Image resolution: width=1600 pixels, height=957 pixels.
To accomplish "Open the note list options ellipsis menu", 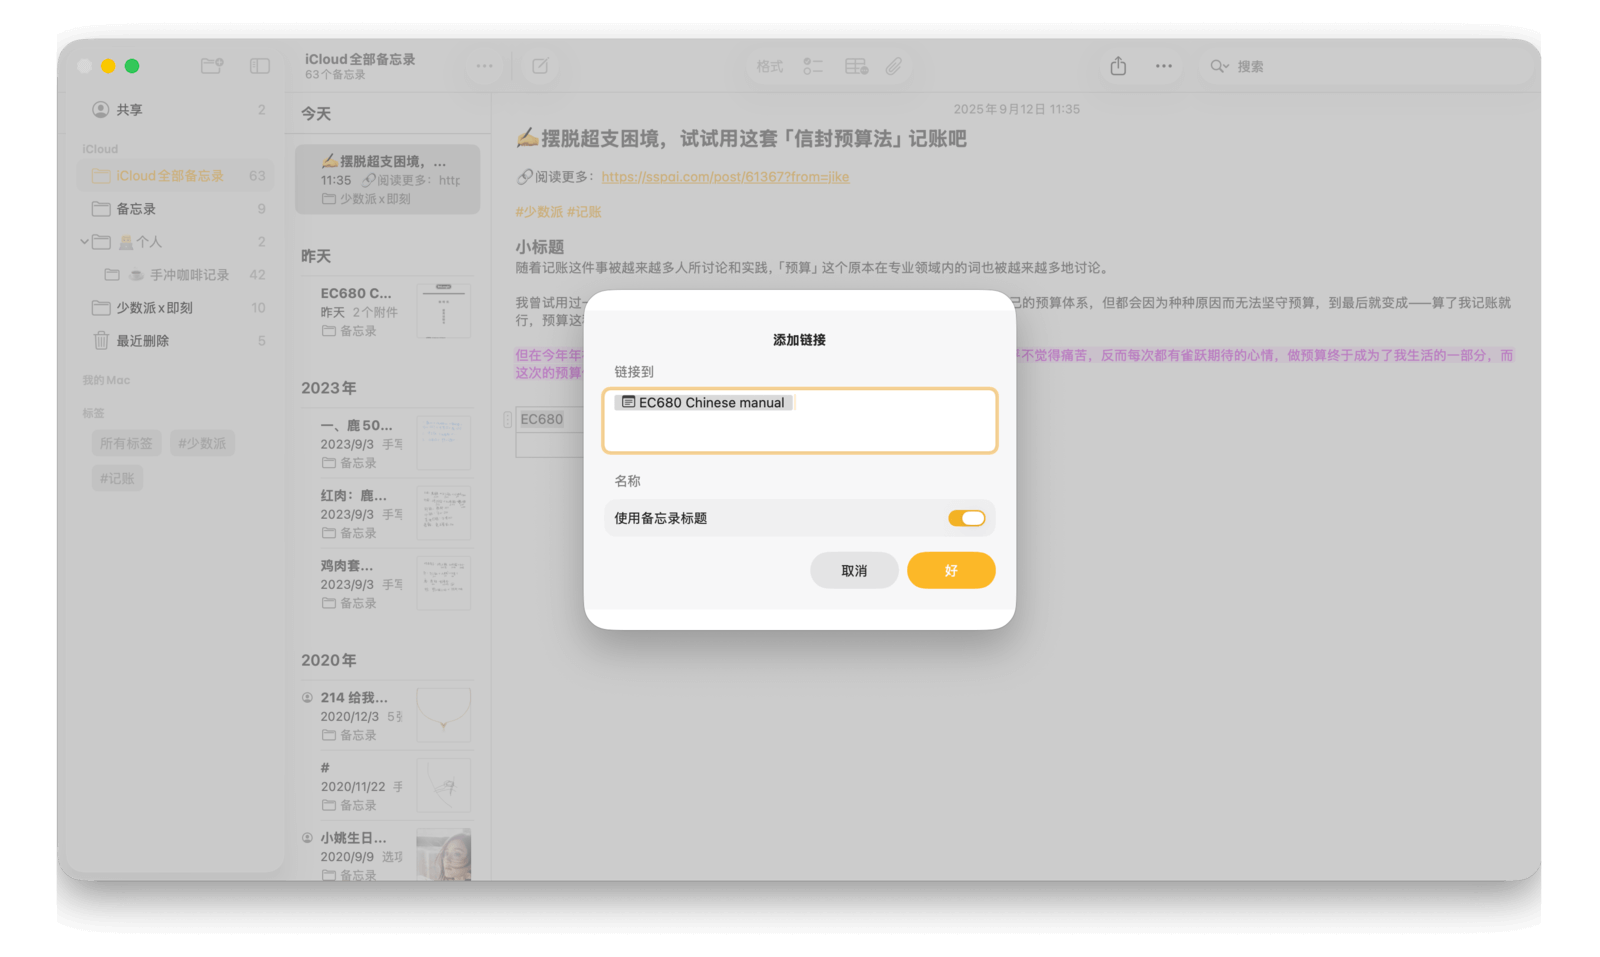I will [x=484, y=66].
